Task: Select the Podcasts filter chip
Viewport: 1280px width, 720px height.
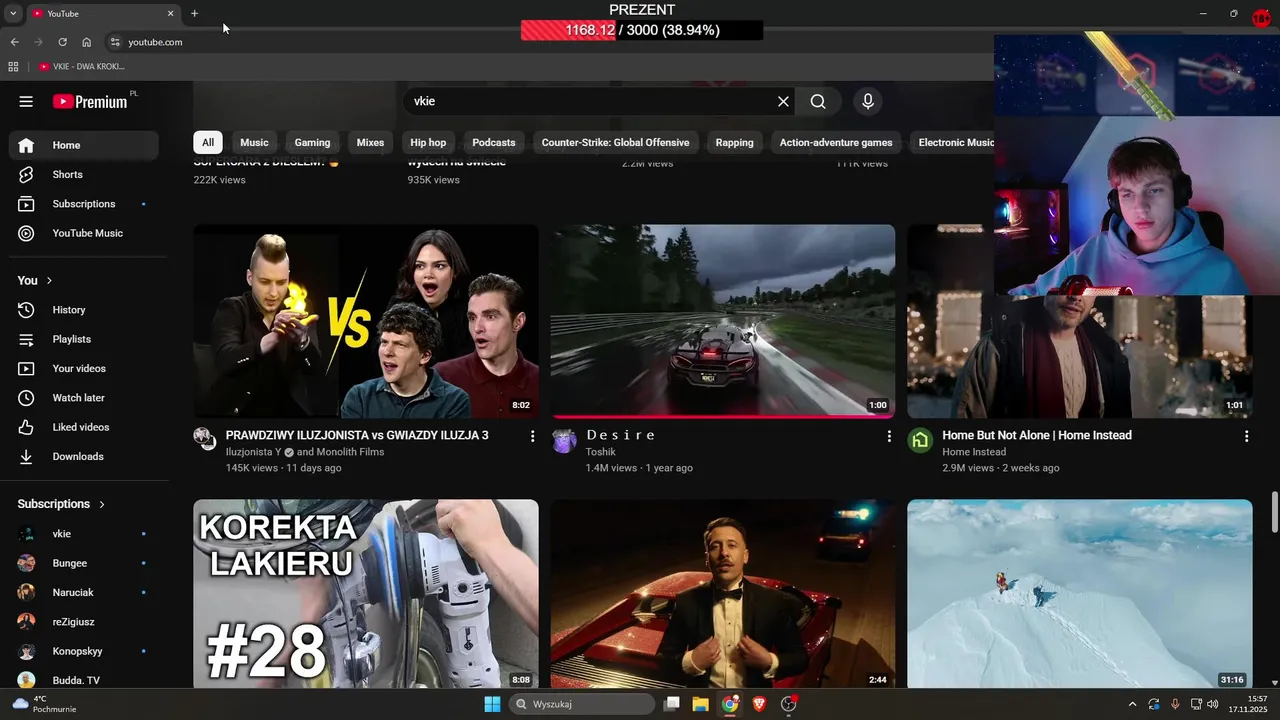Action: (x=494, y=142)
